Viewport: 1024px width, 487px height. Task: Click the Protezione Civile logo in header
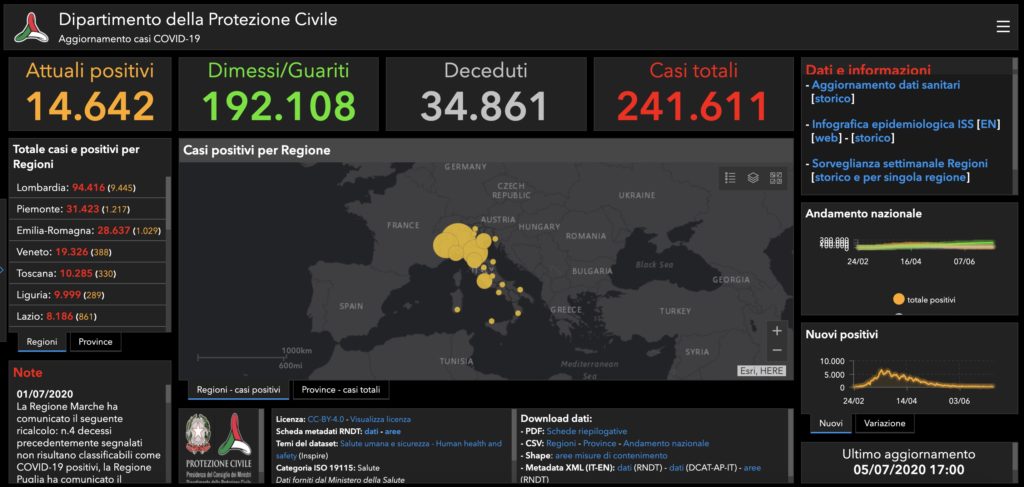point(31,27)
